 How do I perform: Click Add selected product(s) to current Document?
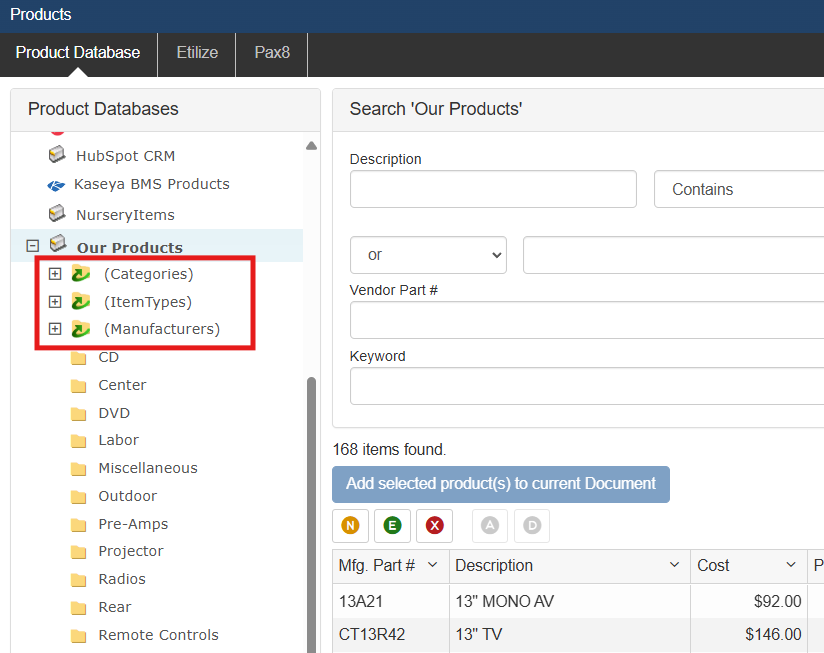tap(500, 484)
